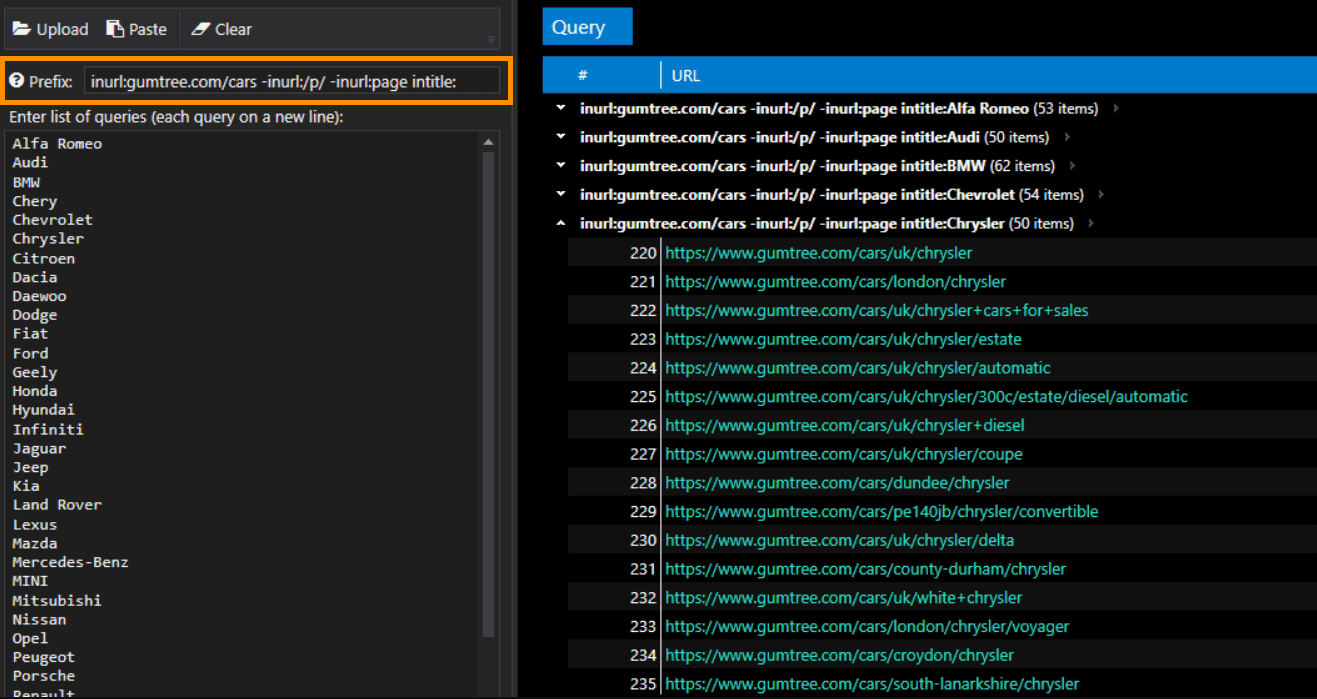
Task: Open the chrysler/delta link
Action: pyautogui.click(x=839, y=540)
